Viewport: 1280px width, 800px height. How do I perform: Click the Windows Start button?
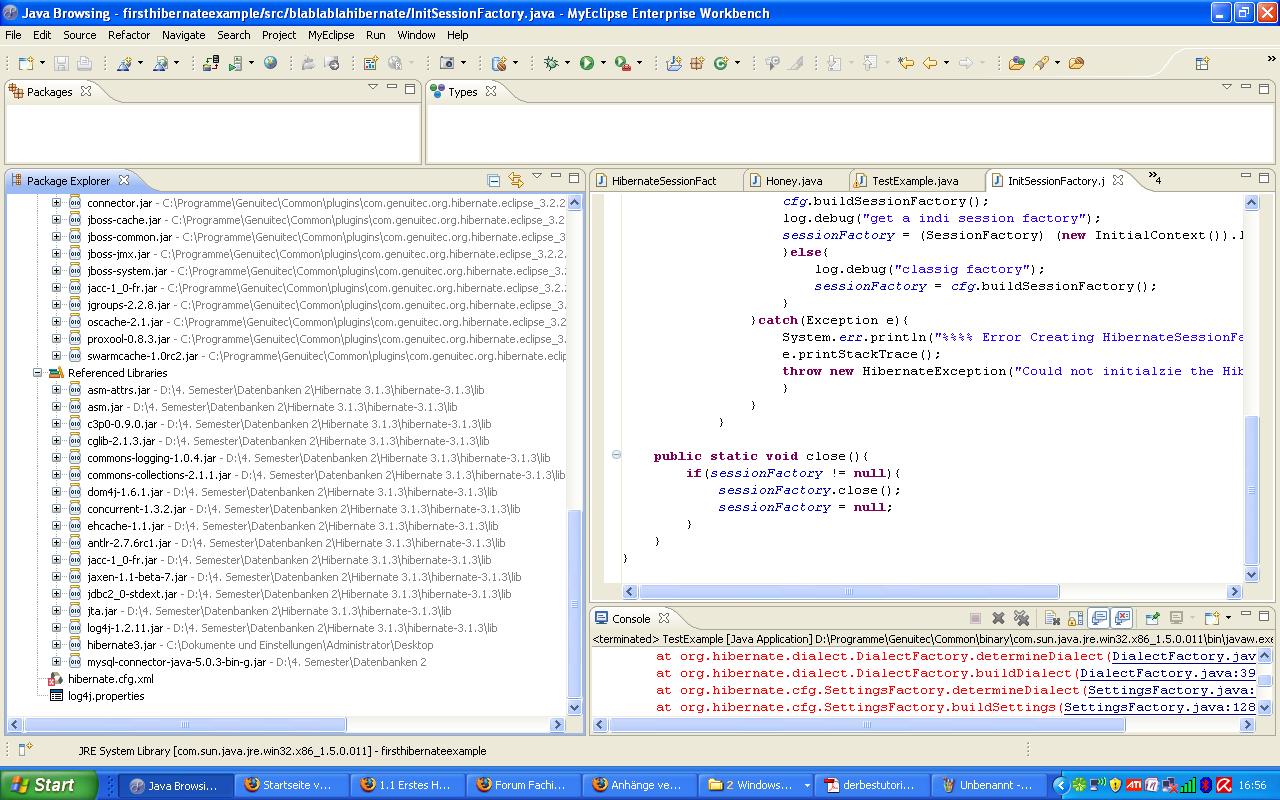[x=43, y=785]
